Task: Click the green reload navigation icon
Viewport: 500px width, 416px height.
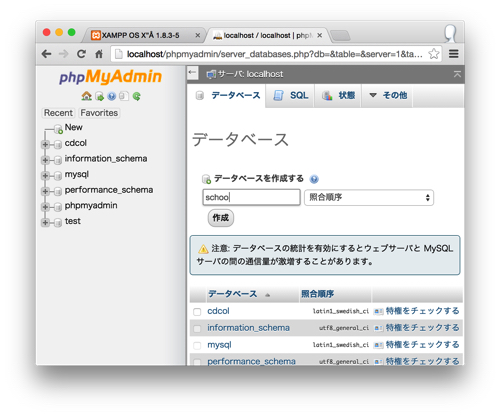Action: point(136,96)
